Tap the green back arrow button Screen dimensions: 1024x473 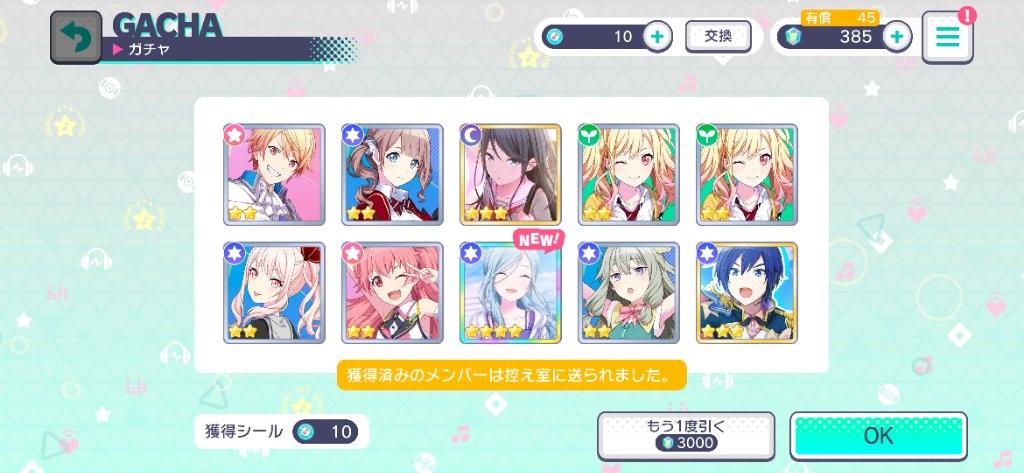click(76, 37)
